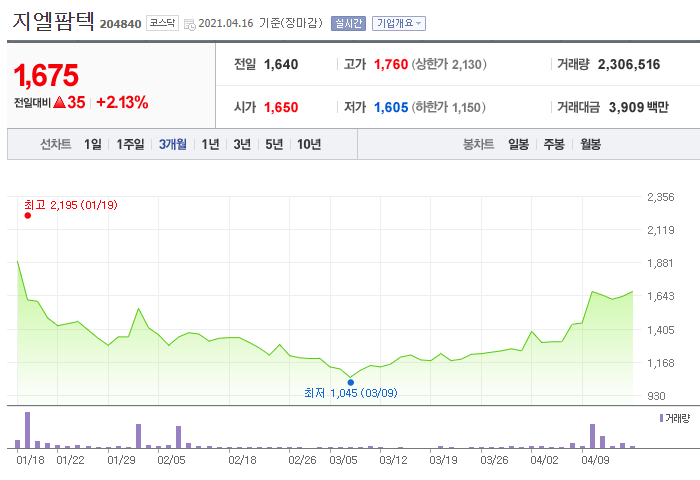Screen dimensions: 700x480
Task: Select the 3년 line chart tab
Action: coord(242,144)
